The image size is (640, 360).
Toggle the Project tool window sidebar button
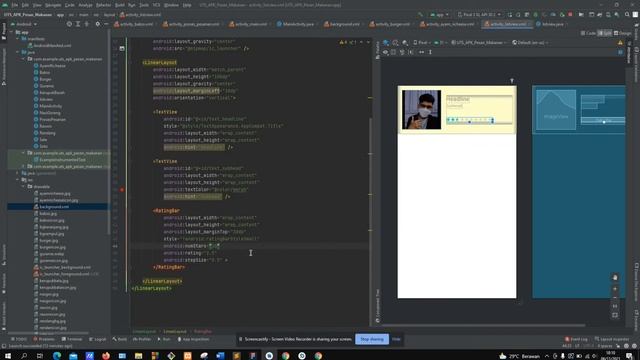[4, 31]
